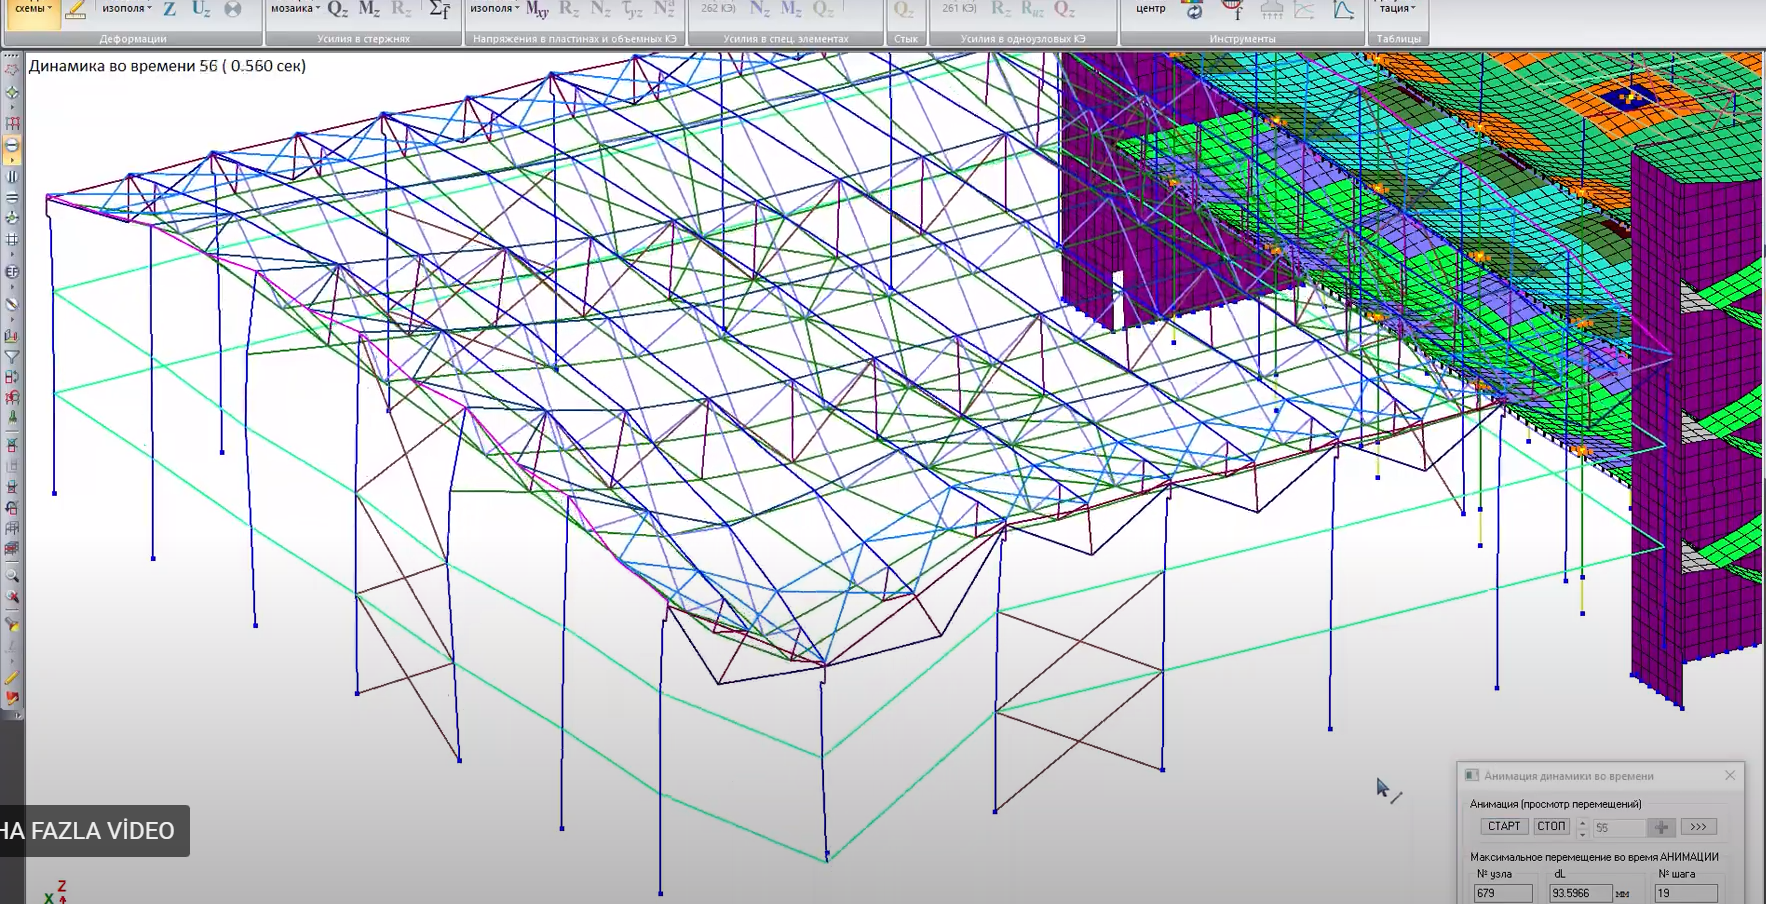Display the Mz bending moment diagram
Viewport: 1766px width, 904px height.
pyautogui.click(x=369, y=10)
